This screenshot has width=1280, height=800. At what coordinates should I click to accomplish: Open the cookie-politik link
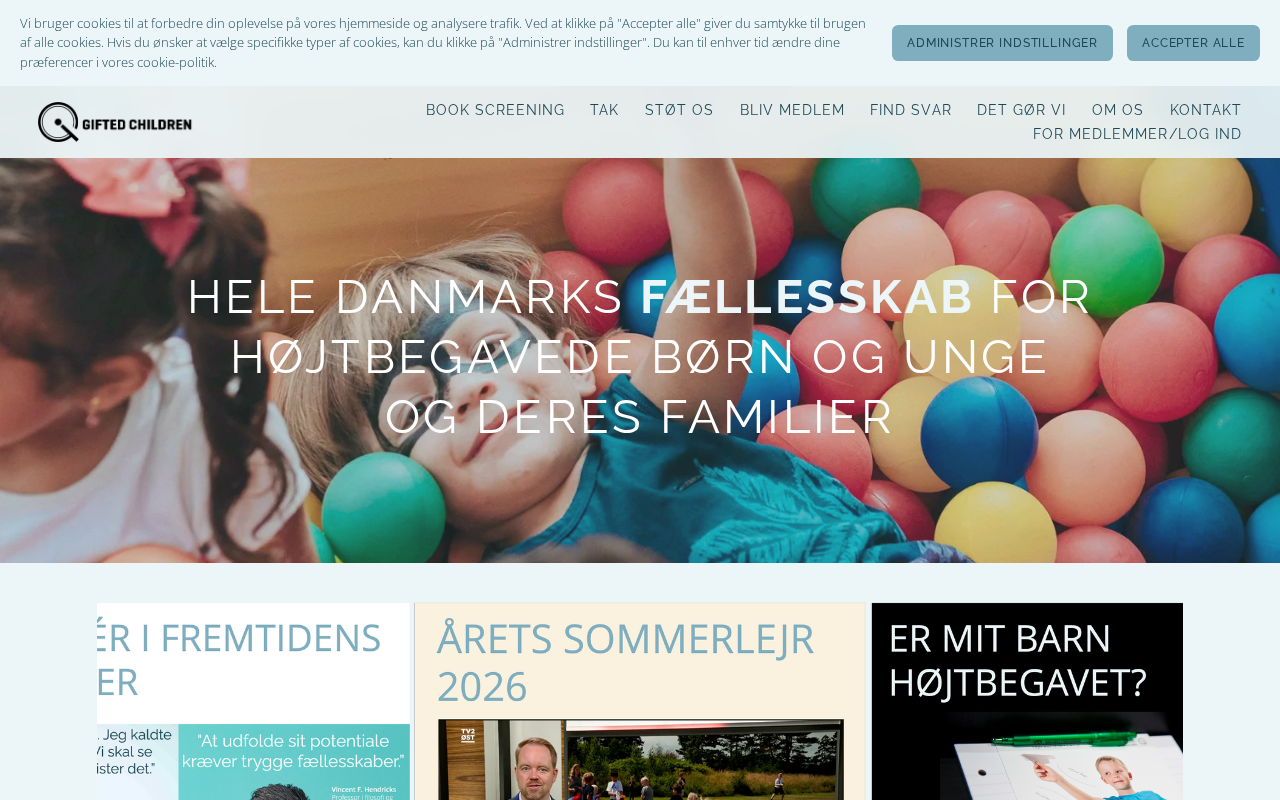click(175, 62)
